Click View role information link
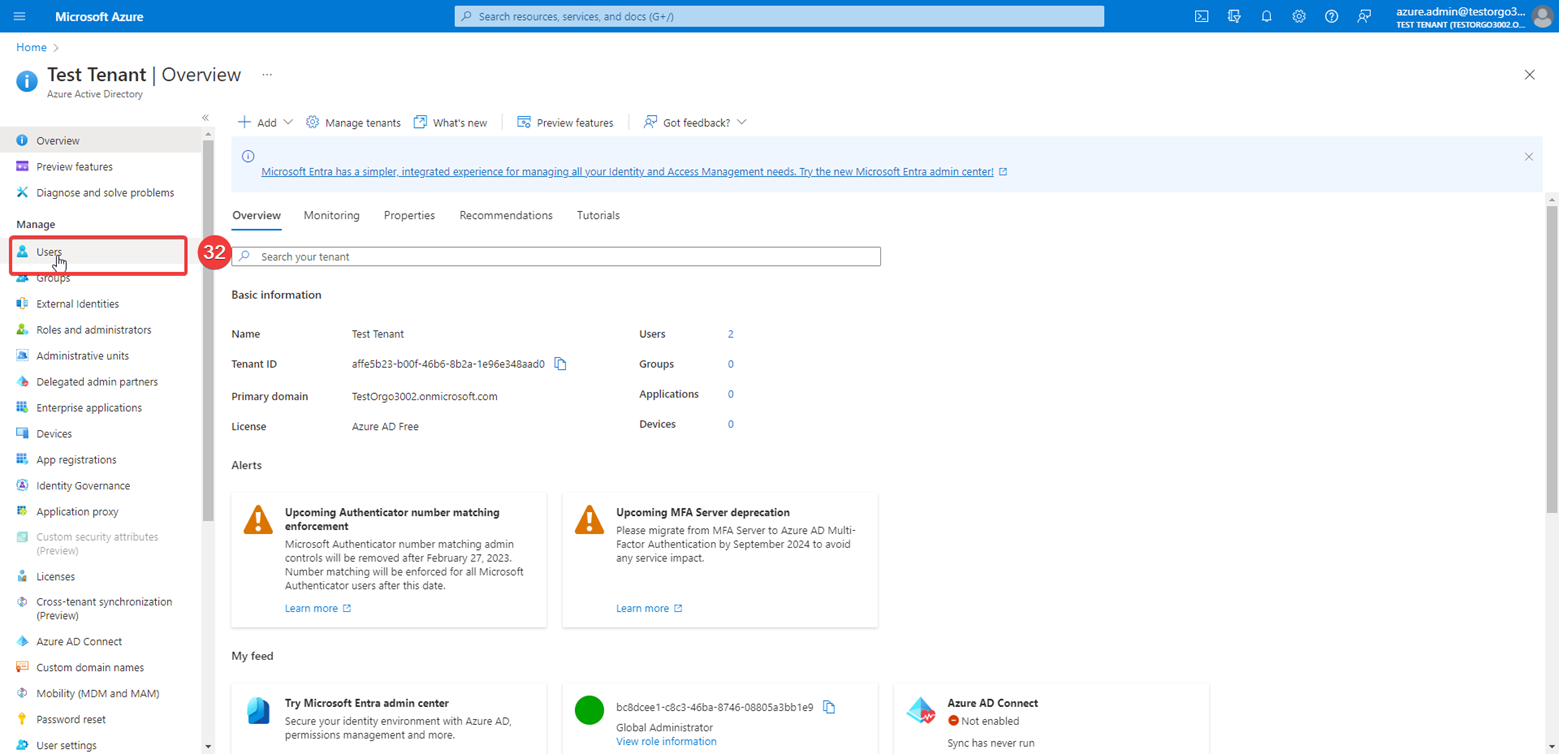Viewport: 1559px width, 754px height. [x=666, y=742]
